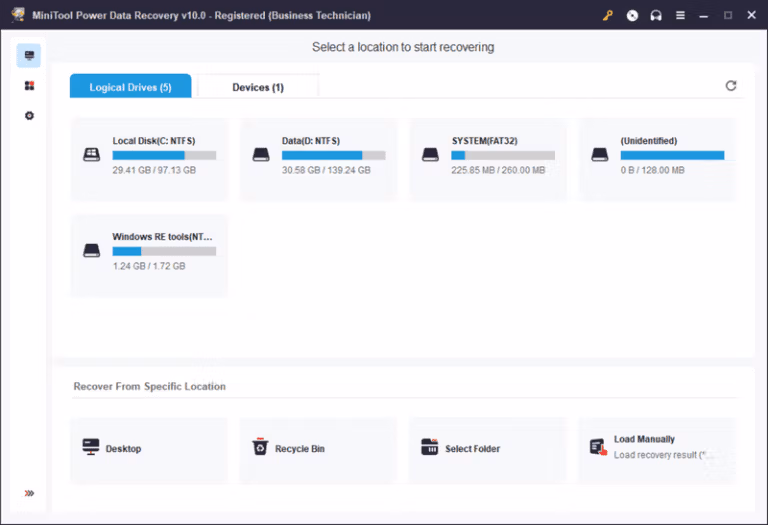Open the four-square utilities icon in sidebar
This screenshot has width=768, height=525.
(29, 86)
